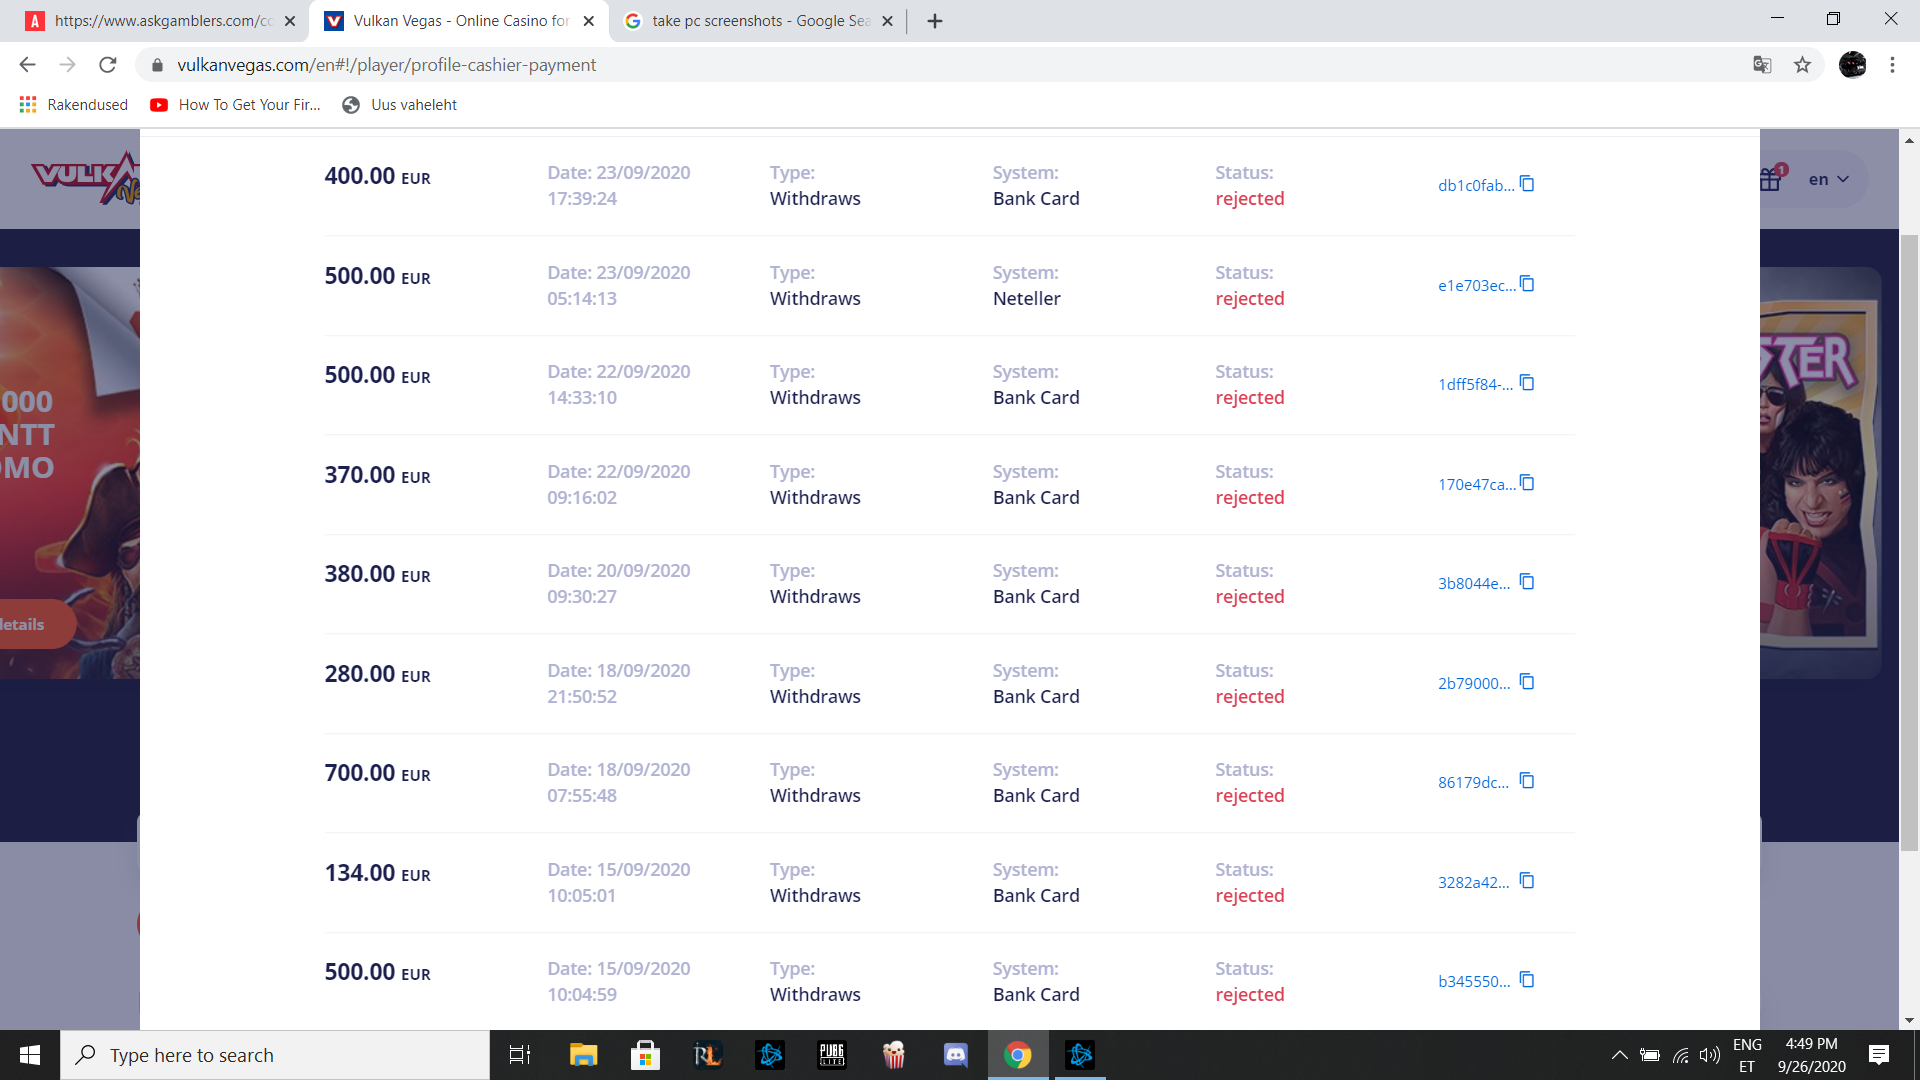Click the 2b79000... transaction link
The image size is (1920, 1080).
1474,683
